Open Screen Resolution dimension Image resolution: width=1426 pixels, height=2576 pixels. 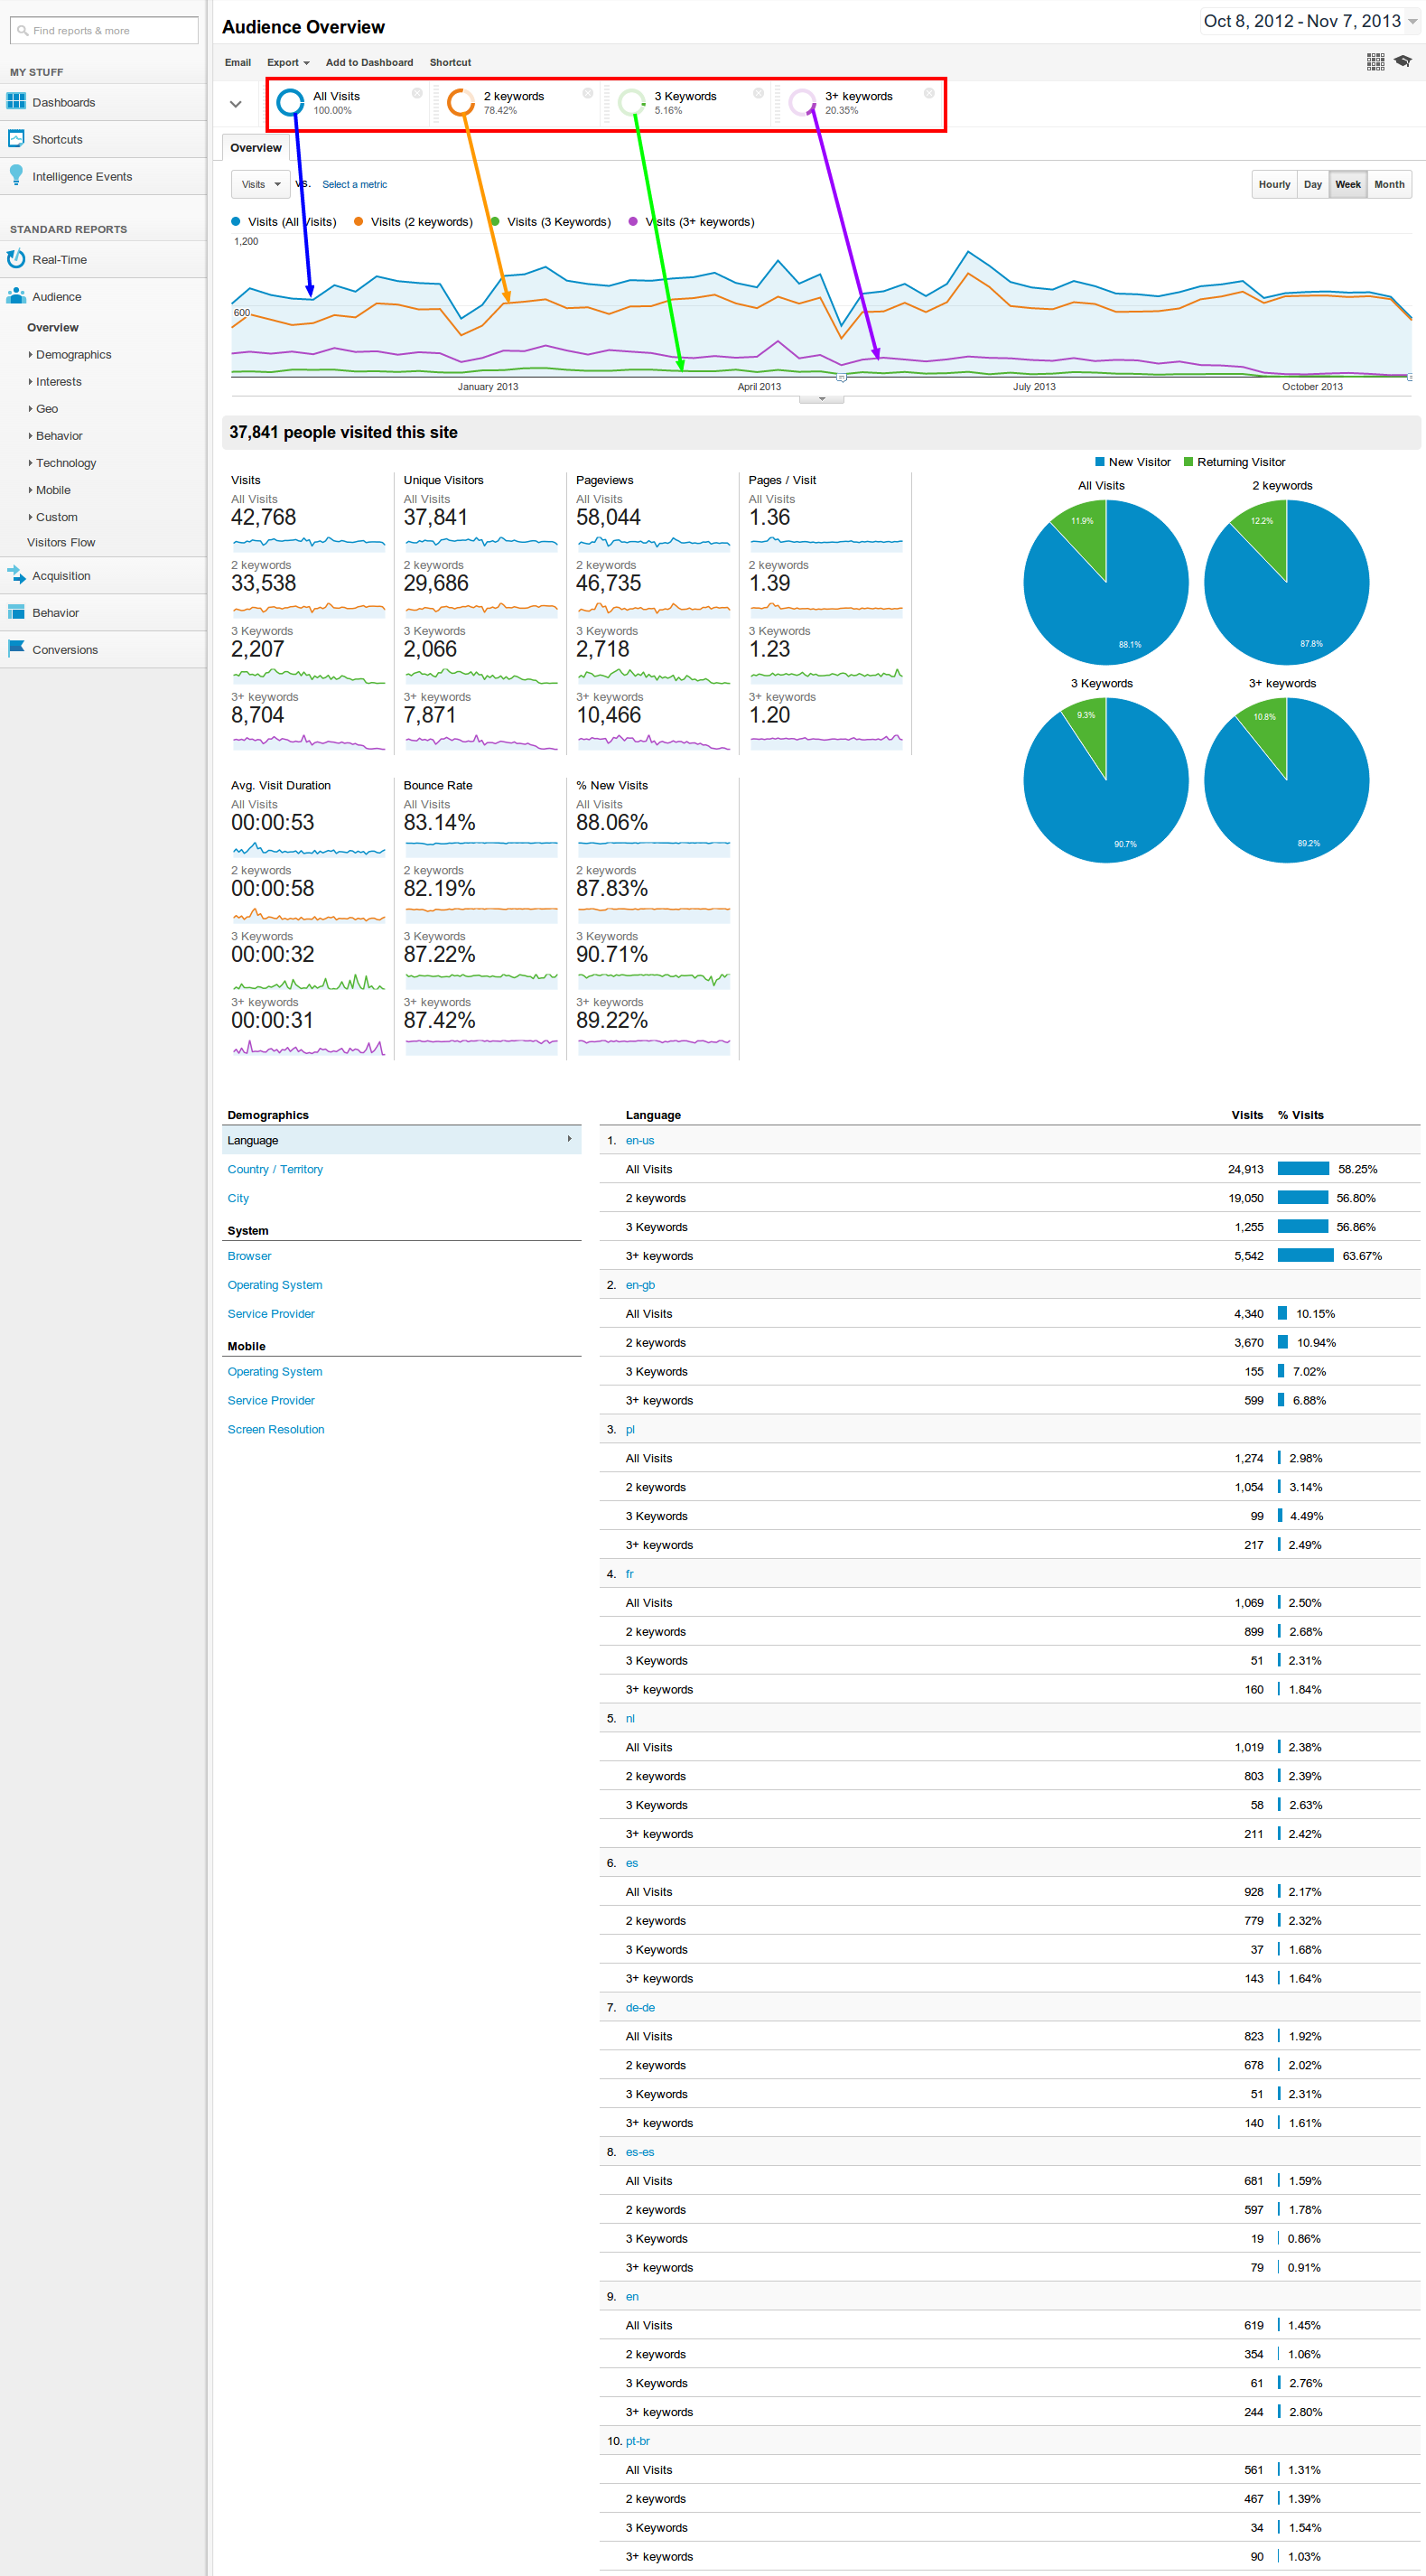click(276, 1429)
